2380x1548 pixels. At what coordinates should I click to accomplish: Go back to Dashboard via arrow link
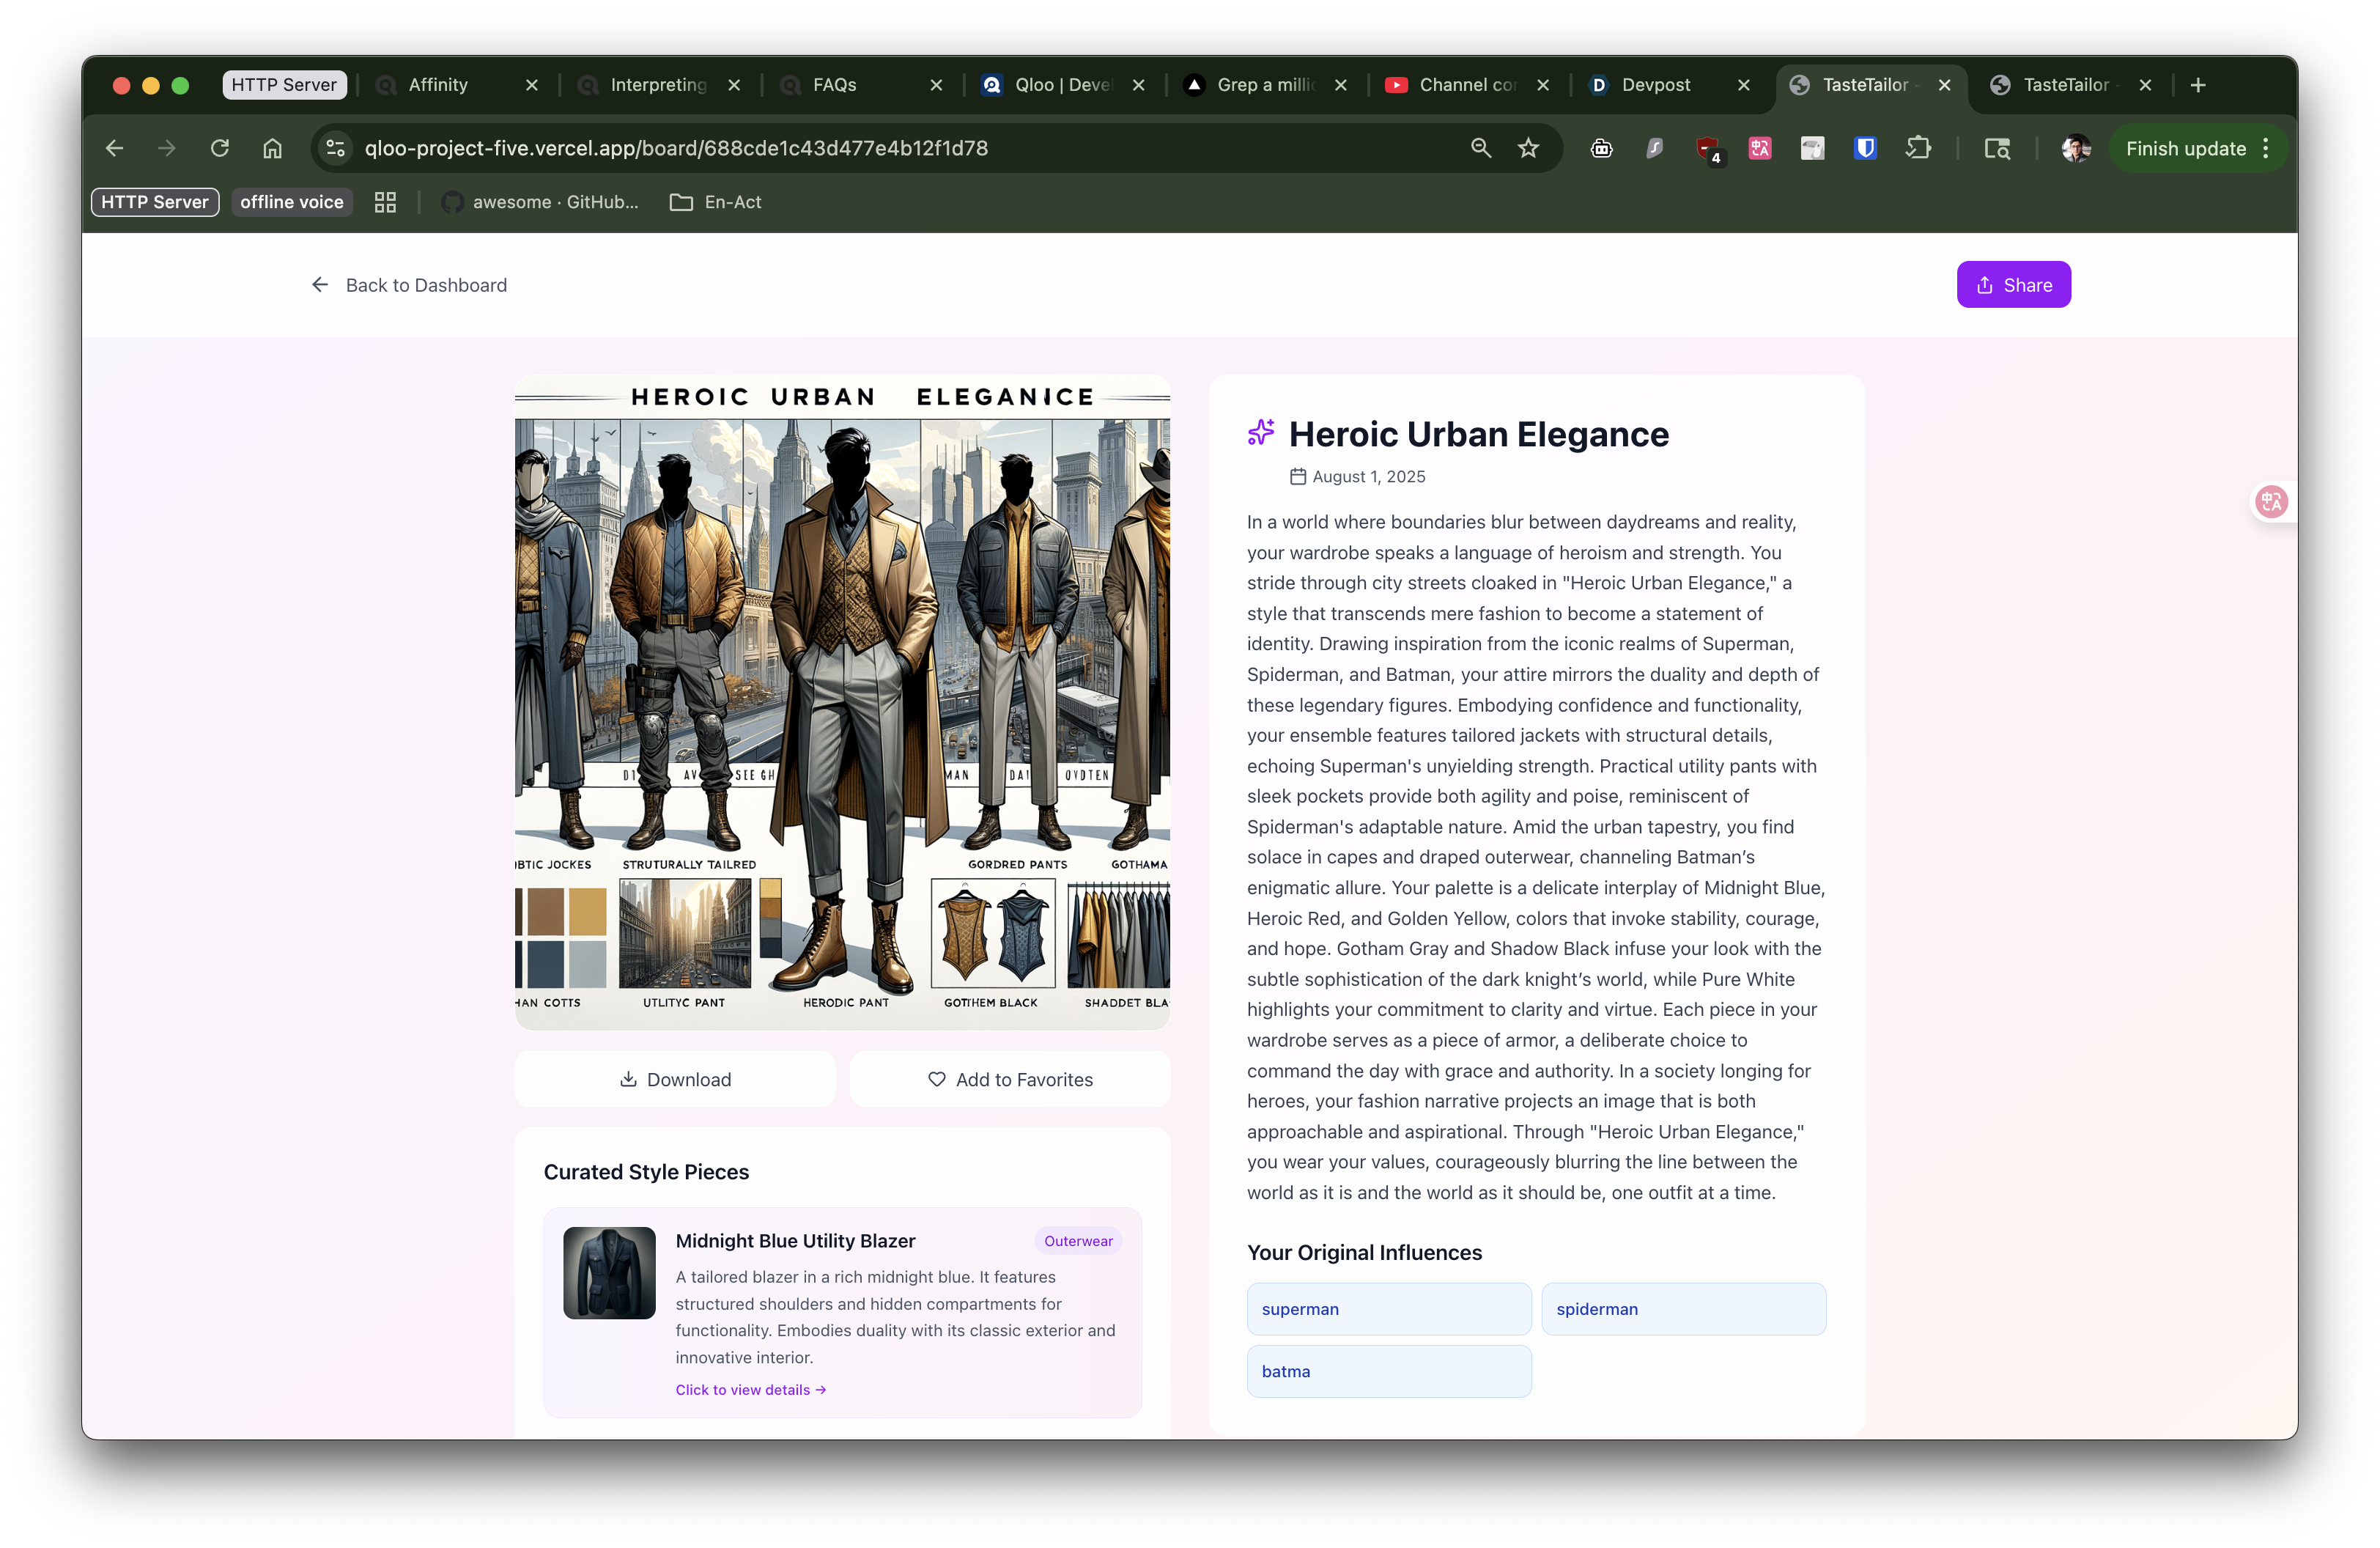409,285
